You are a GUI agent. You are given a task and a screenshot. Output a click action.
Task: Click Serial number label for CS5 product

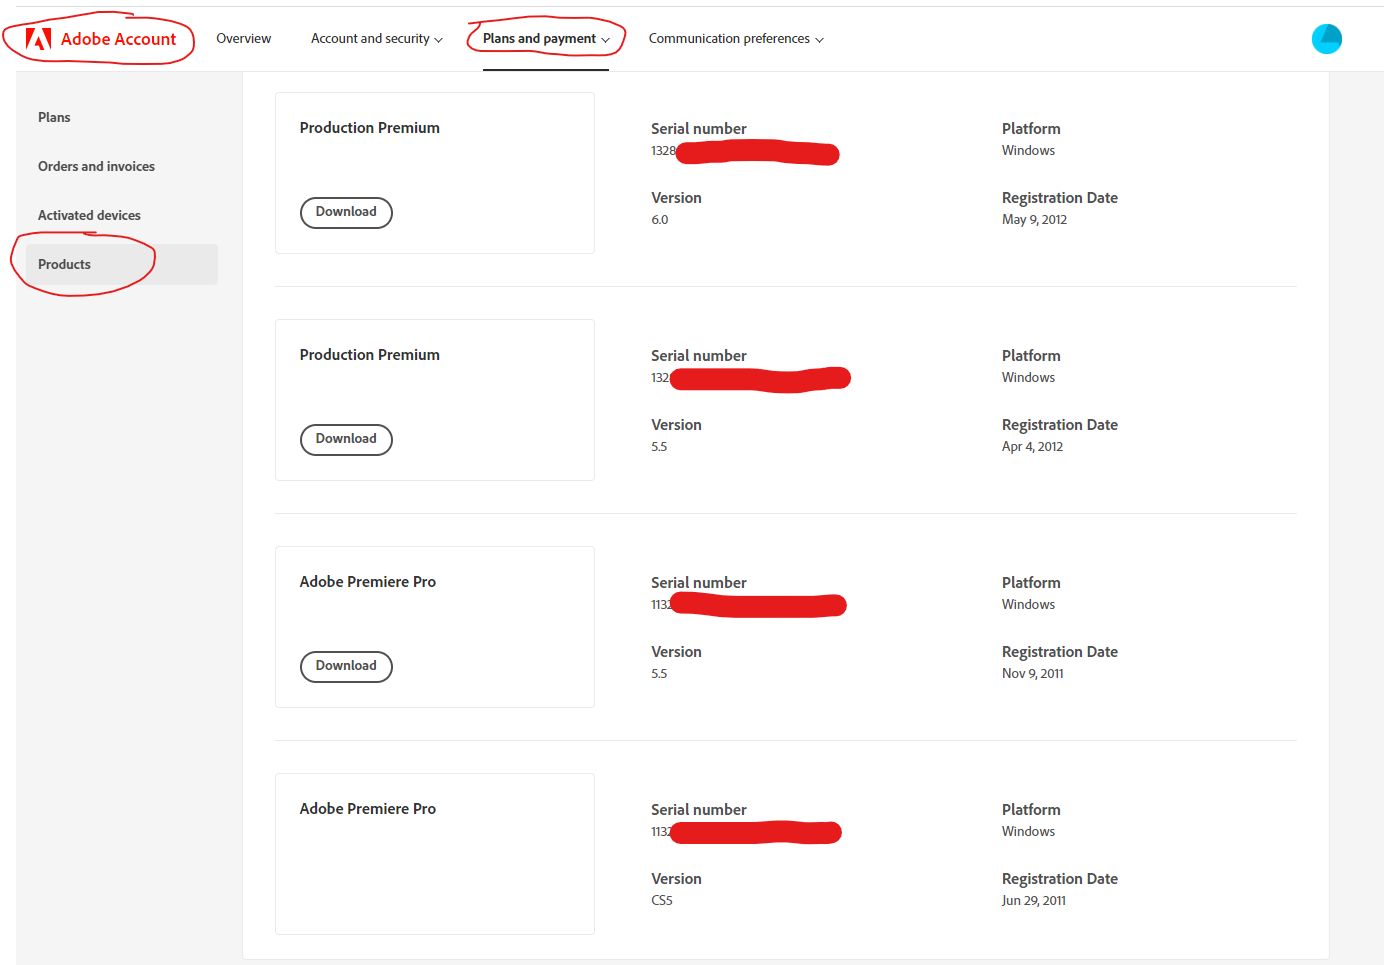(699, 810)
